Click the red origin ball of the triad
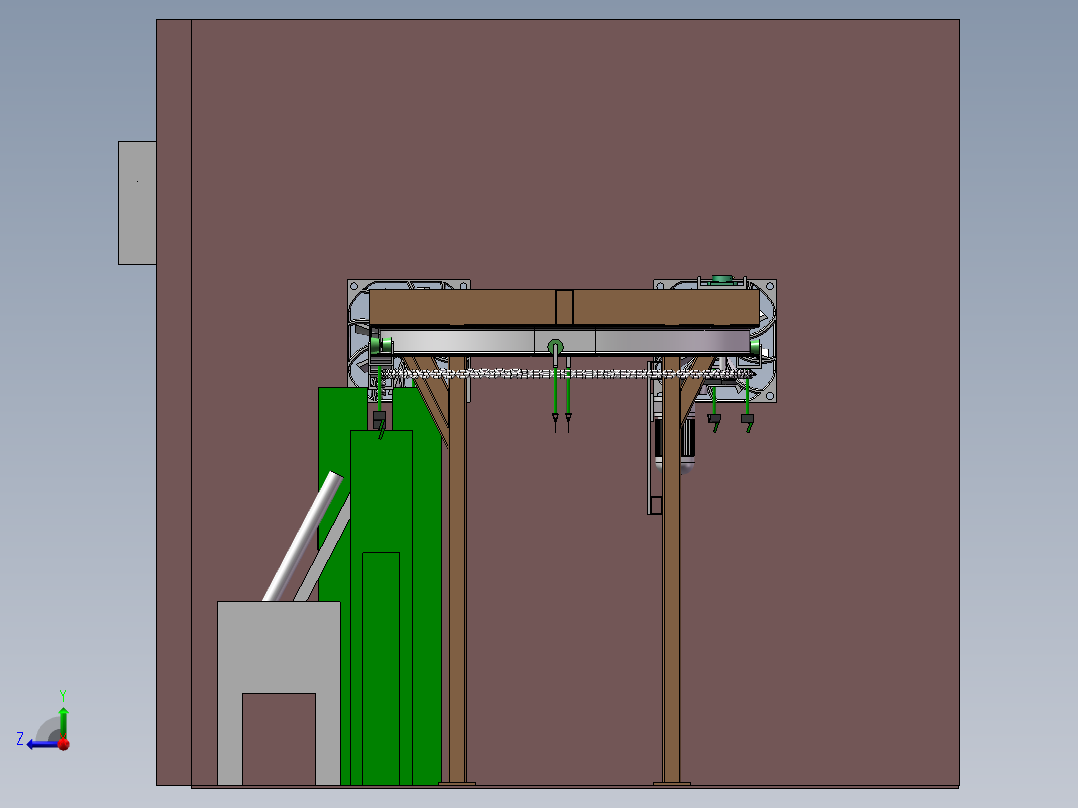The width and height of the screenshot is (1078, 808). tap(64, 744)
